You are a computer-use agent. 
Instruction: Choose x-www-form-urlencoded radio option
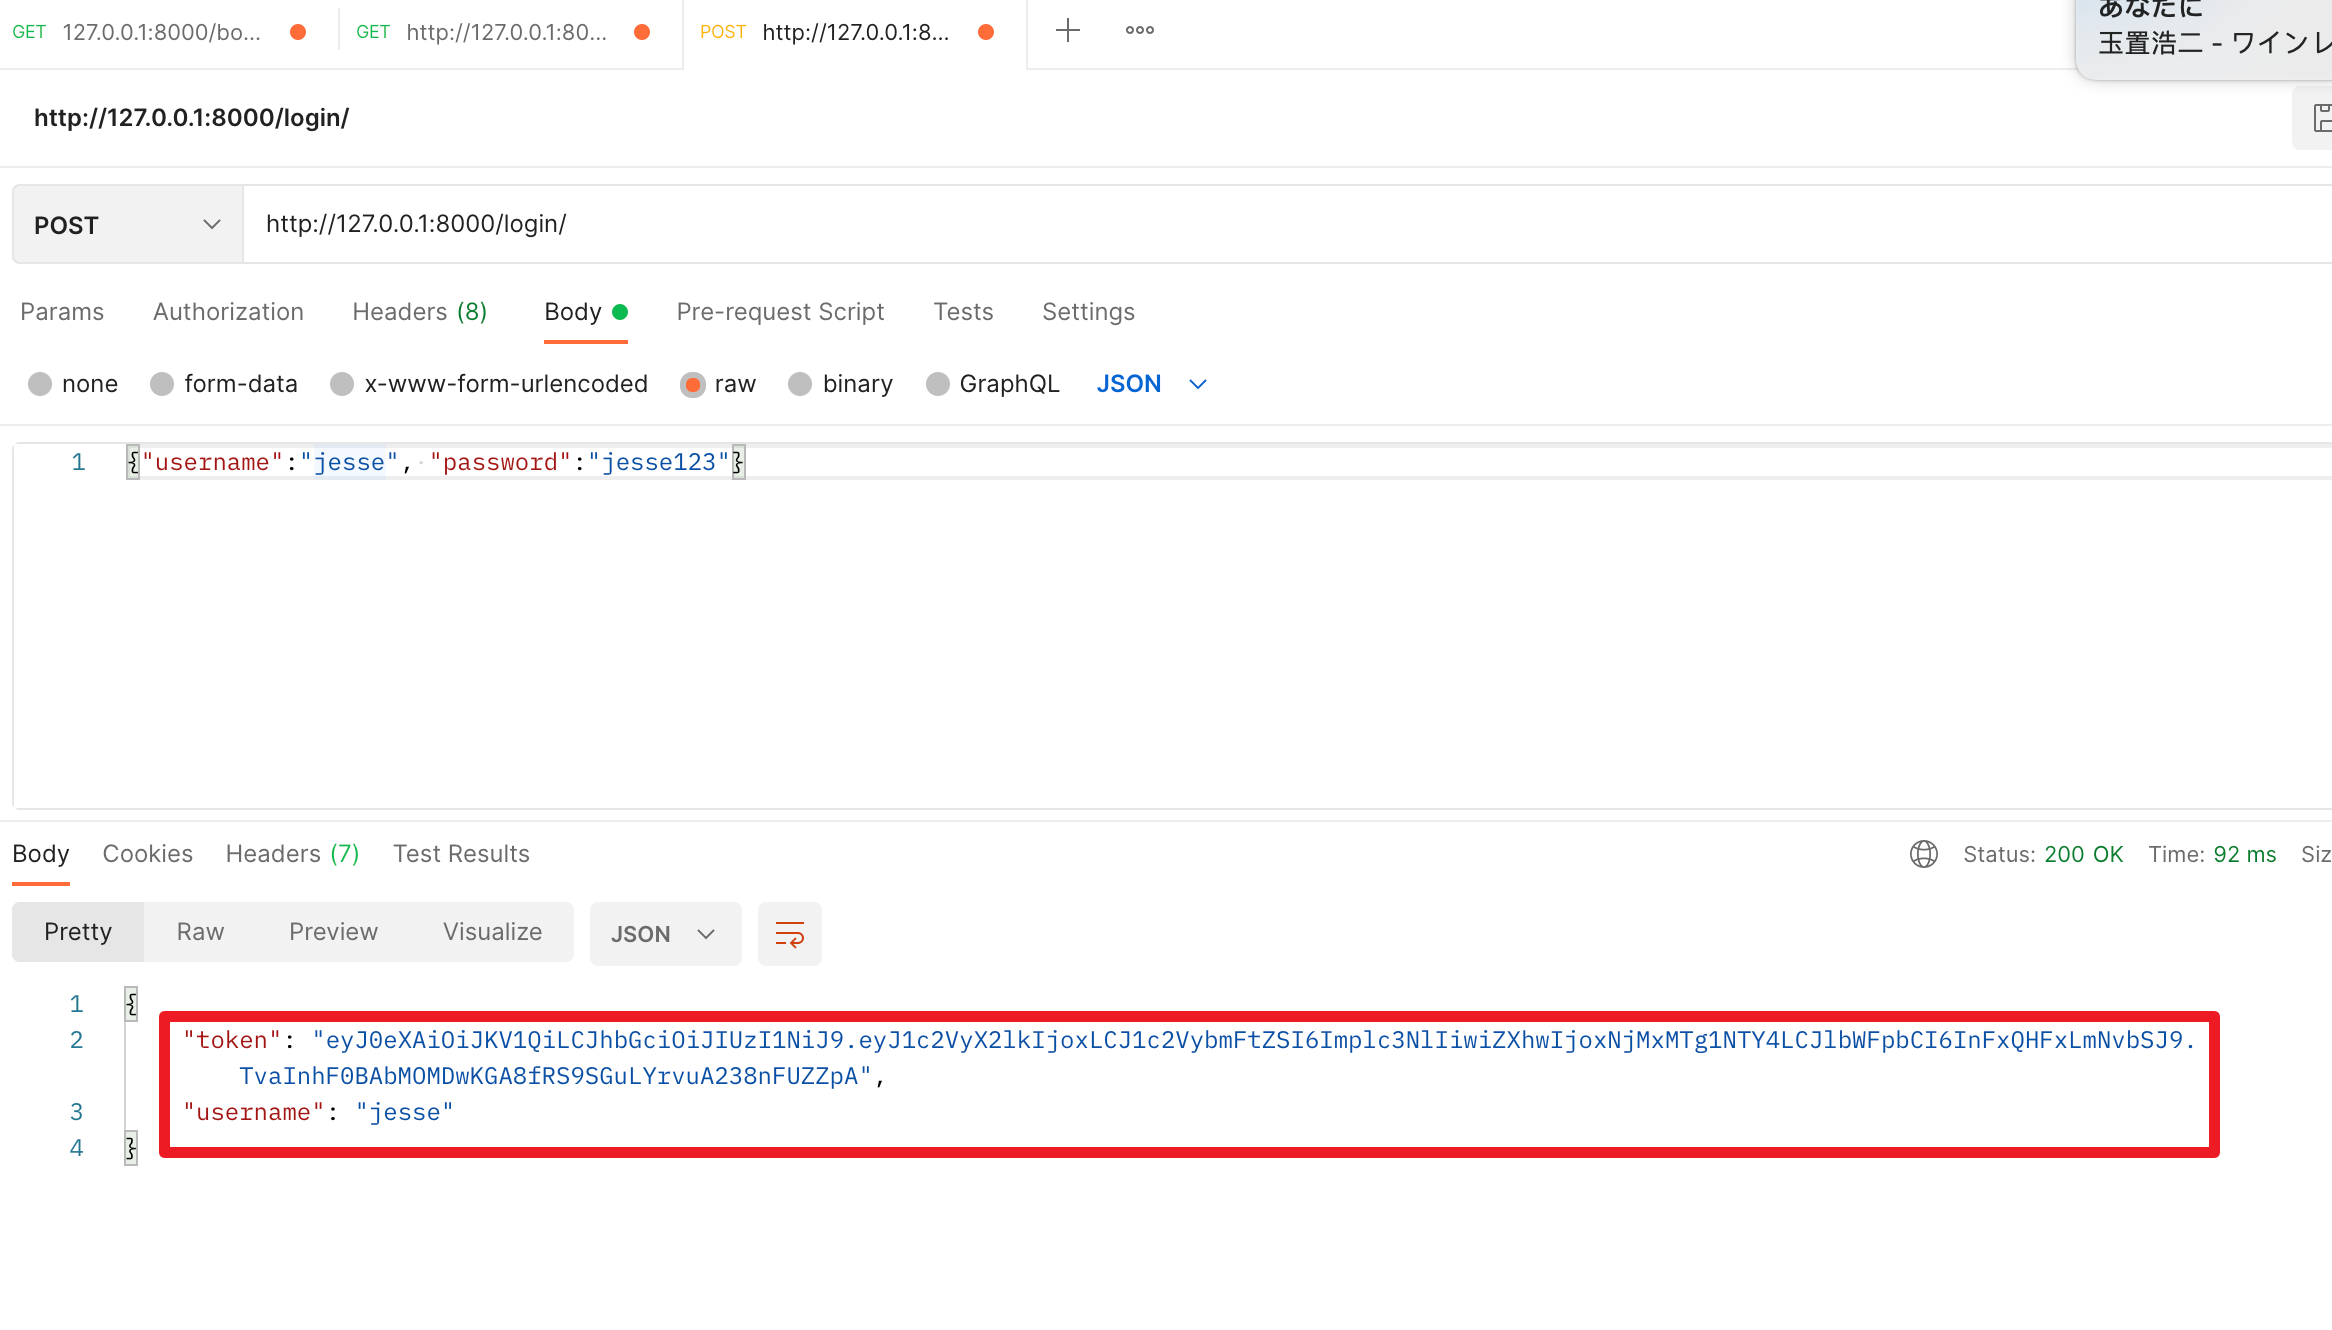pyautogui.click(x=342, y=384)
